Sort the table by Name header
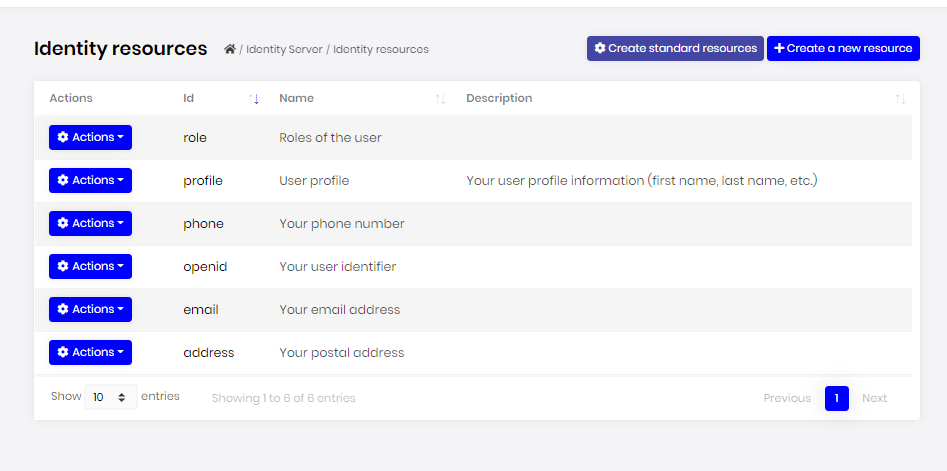This screenshot has height=471, width=947. (x=296, y=98)
